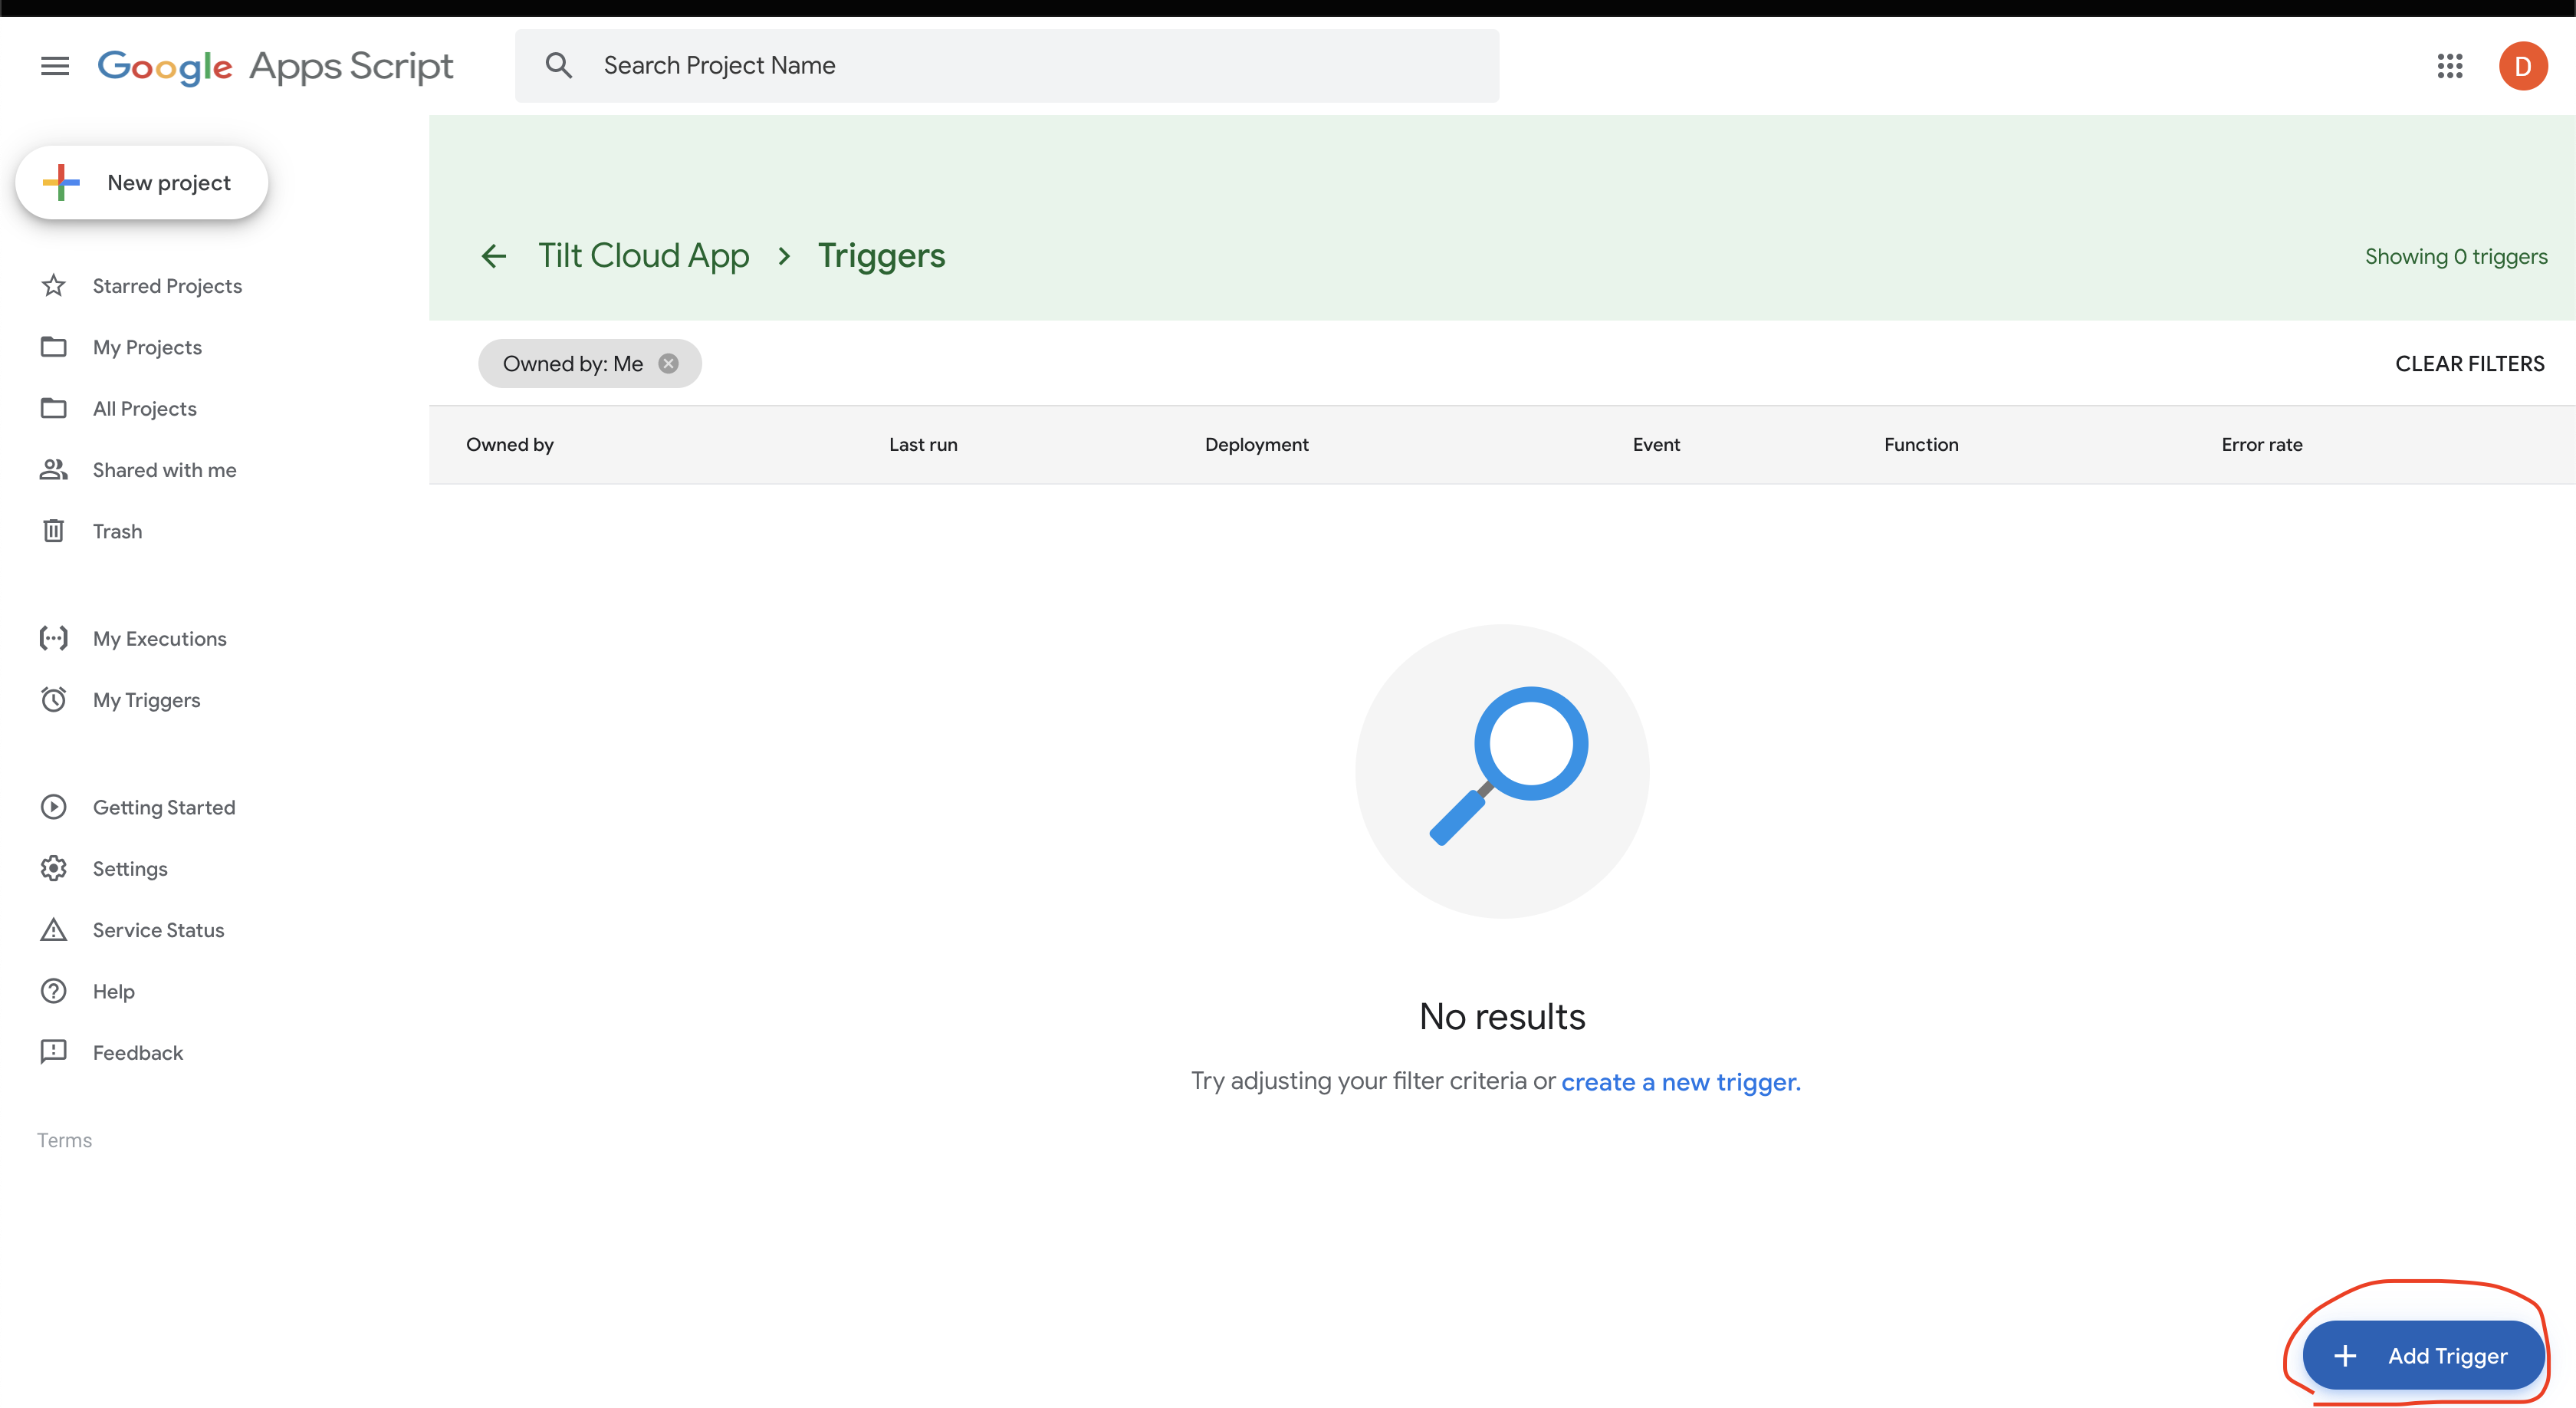Open the Google apps grid

tap(2450, 66)
